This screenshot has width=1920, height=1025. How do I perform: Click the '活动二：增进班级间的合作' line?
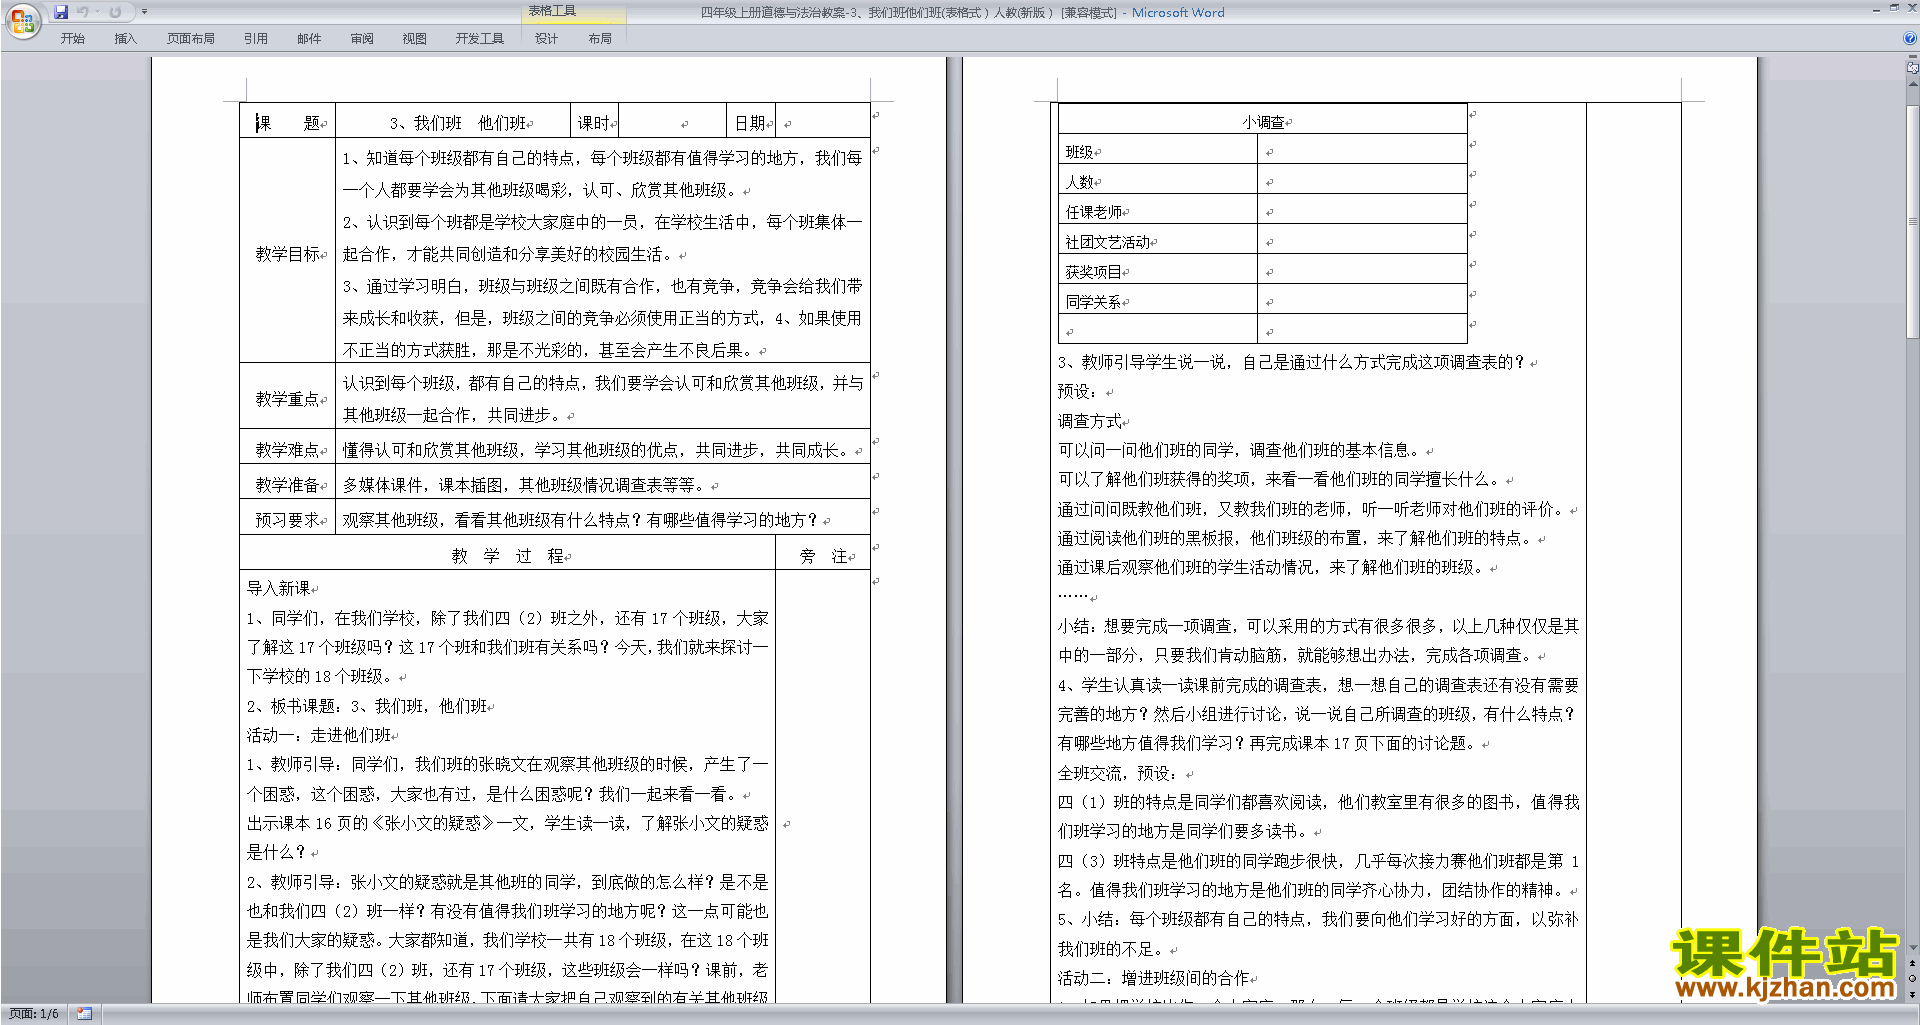coord(1156,978)
